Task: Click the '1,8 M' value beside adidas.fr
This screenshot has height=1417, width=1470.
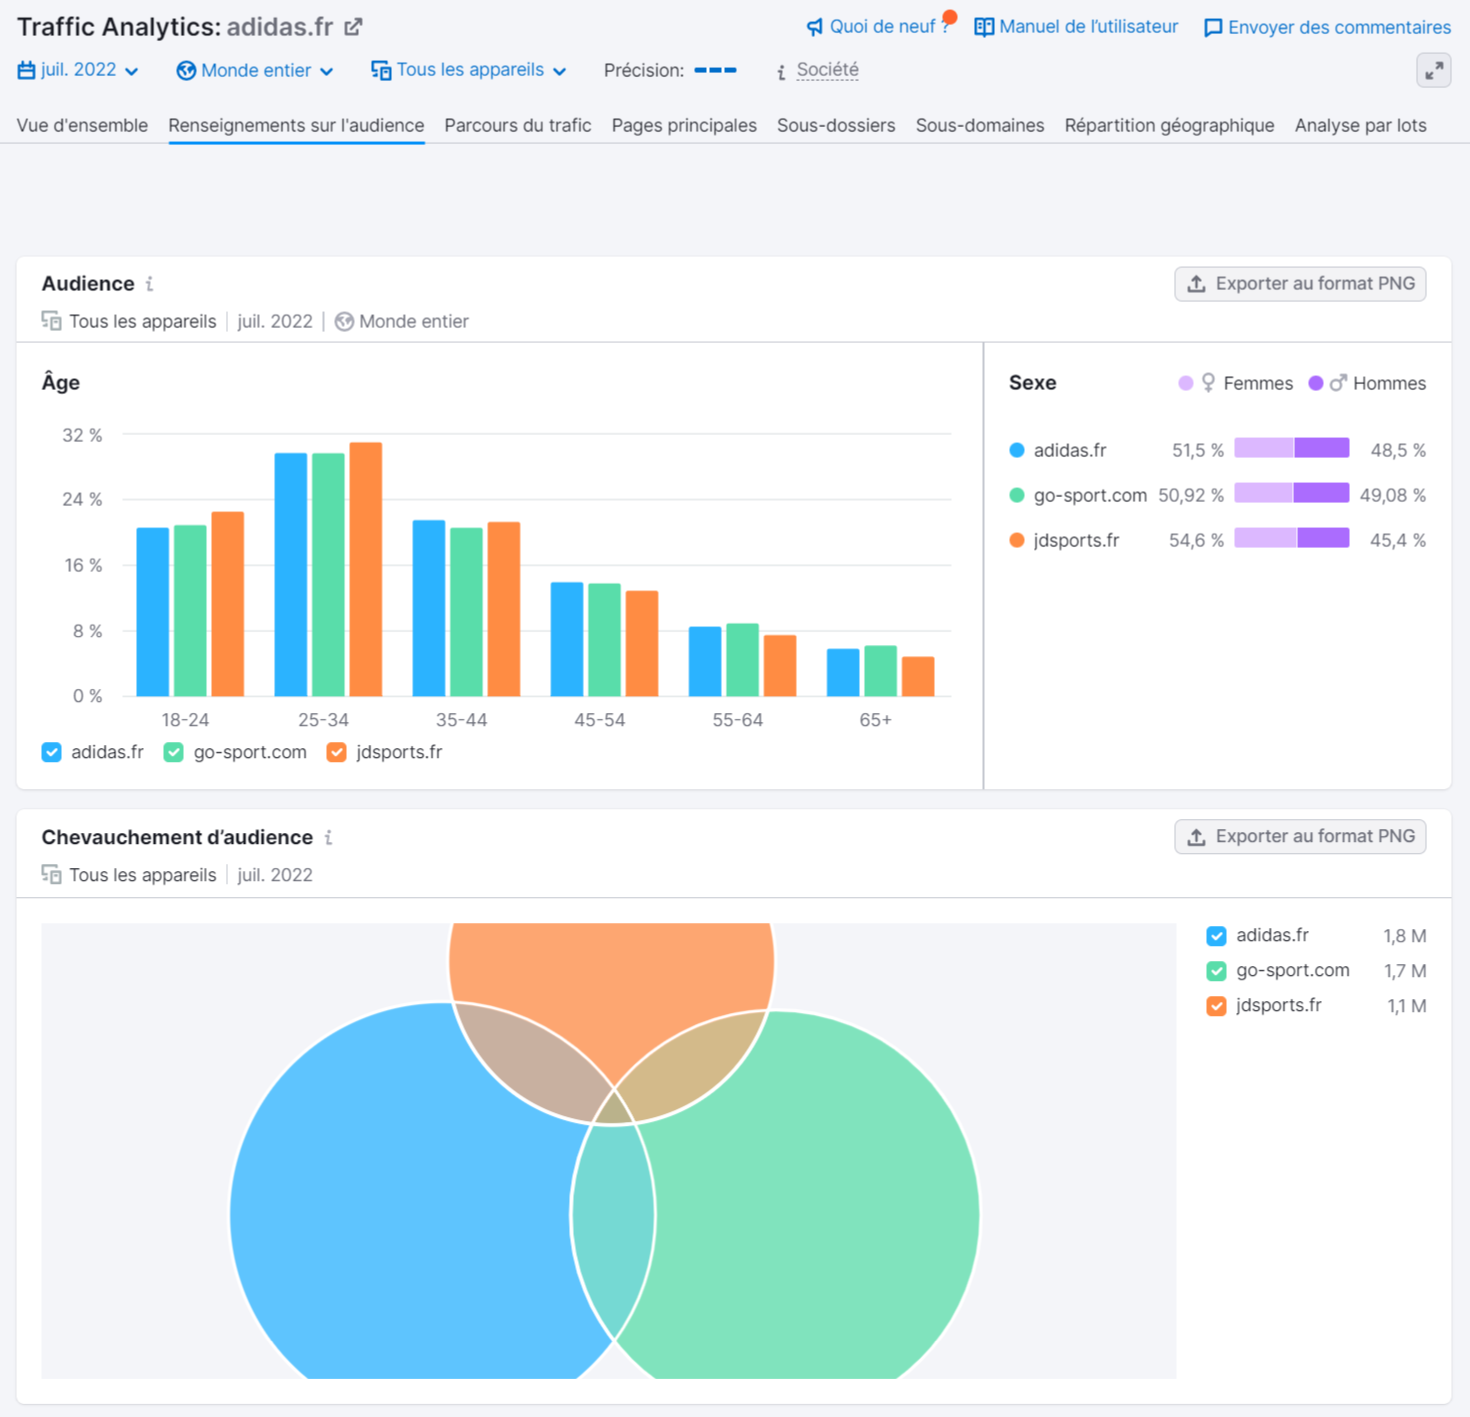Action: coord(1404,936)
